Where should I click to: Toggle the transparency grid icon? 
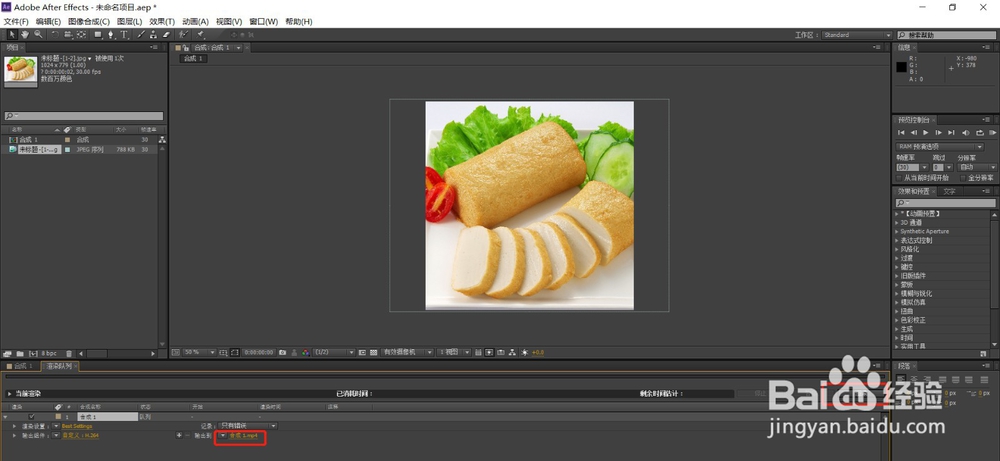click(373, 352)
